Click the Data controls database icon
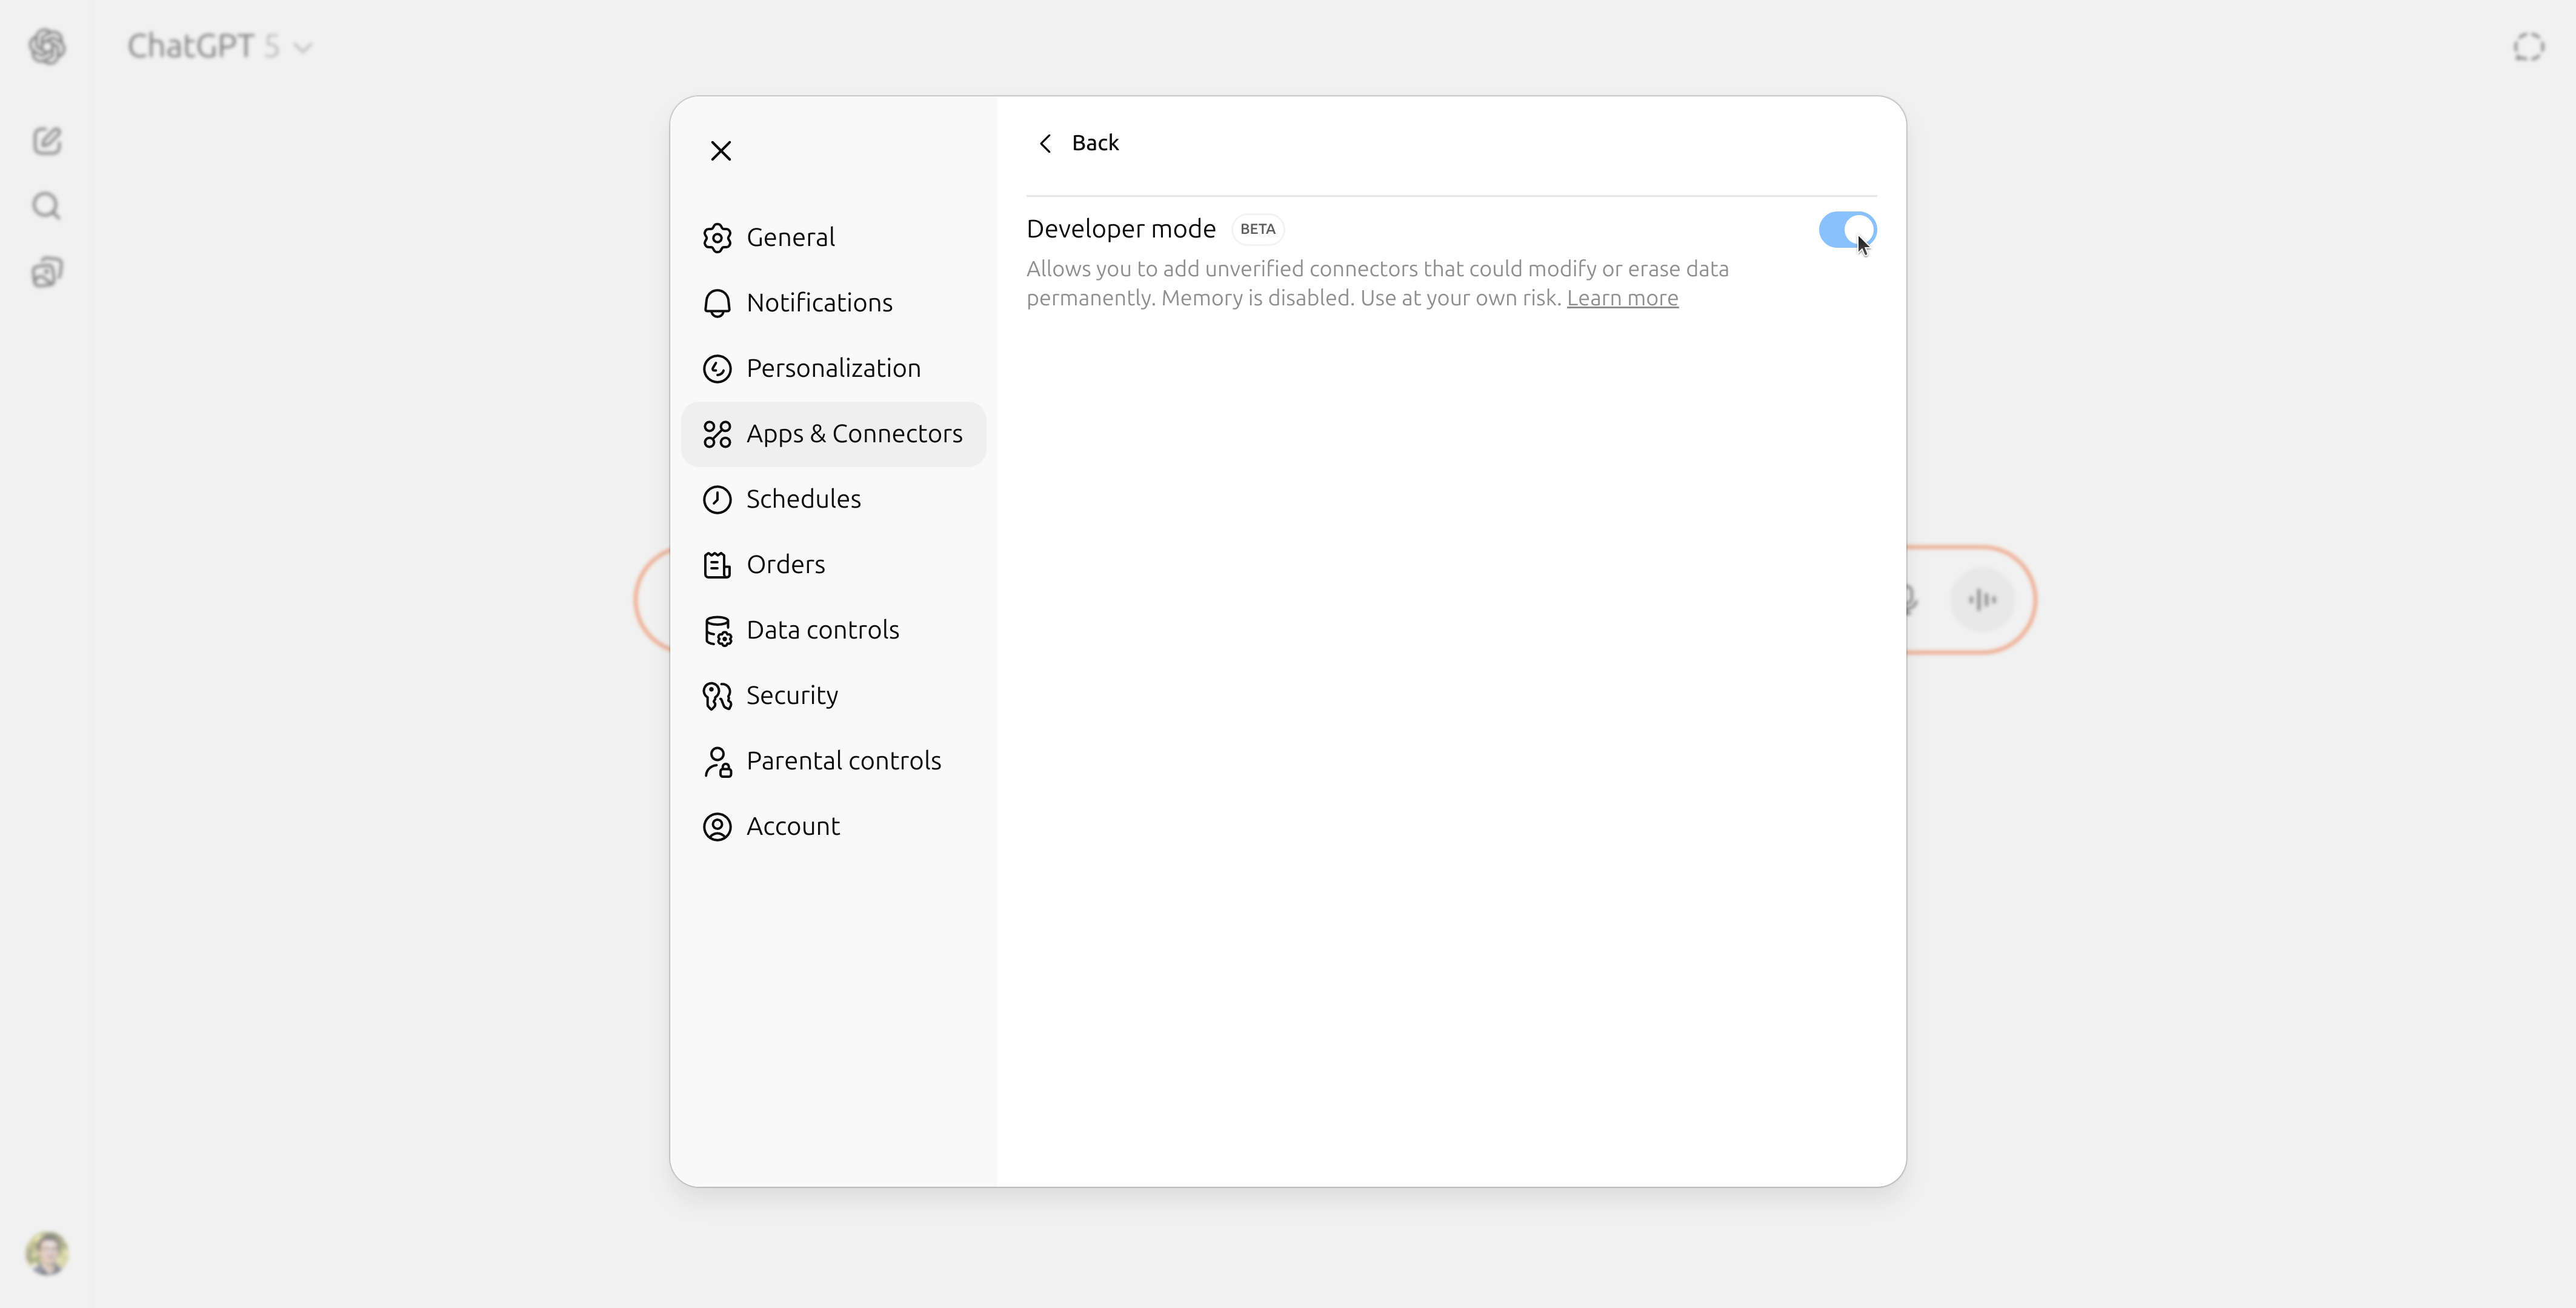 [717, 630]
